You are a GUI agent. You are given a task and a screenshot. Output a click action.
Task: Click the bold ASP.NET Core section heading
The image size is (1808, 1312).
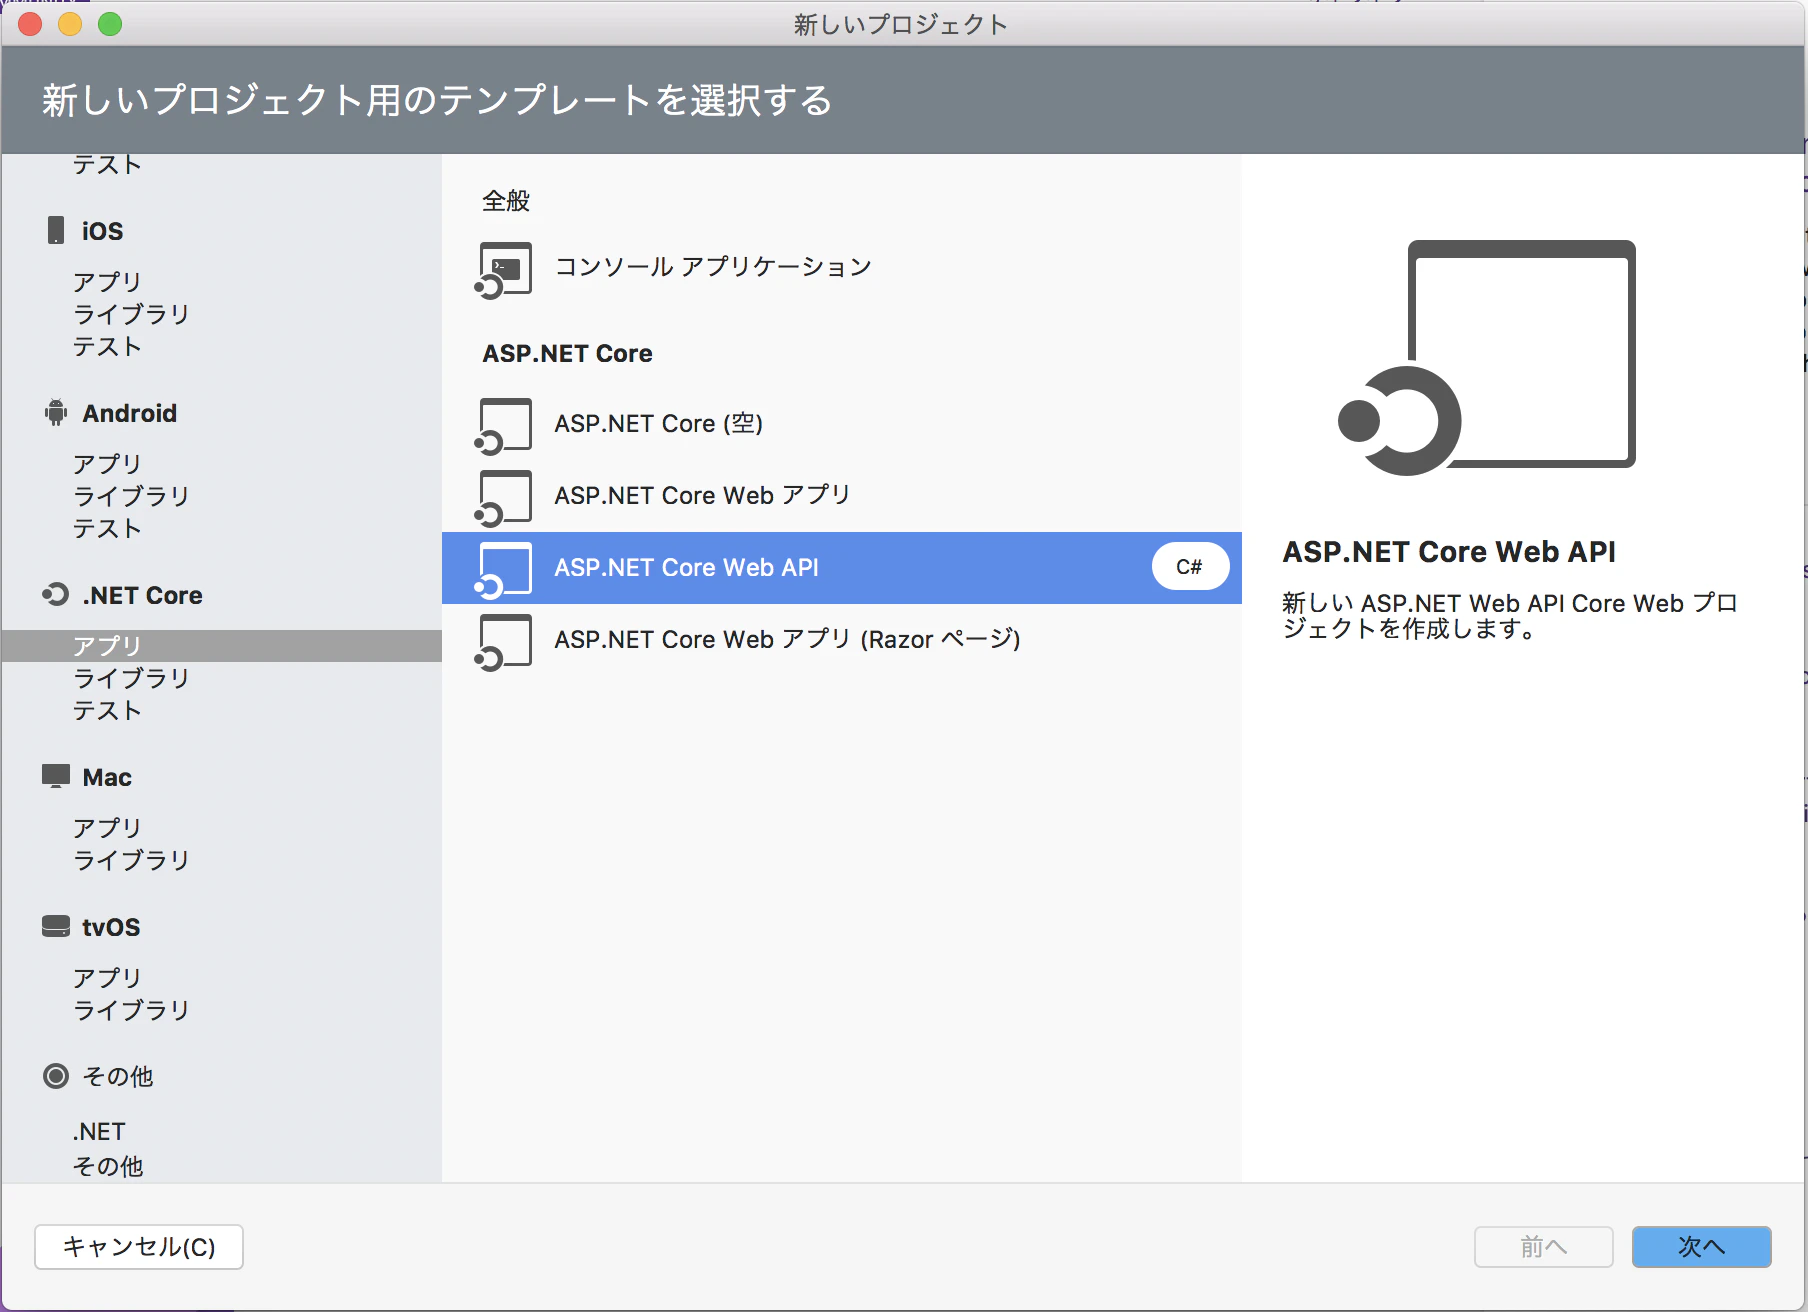click(567, 353)
